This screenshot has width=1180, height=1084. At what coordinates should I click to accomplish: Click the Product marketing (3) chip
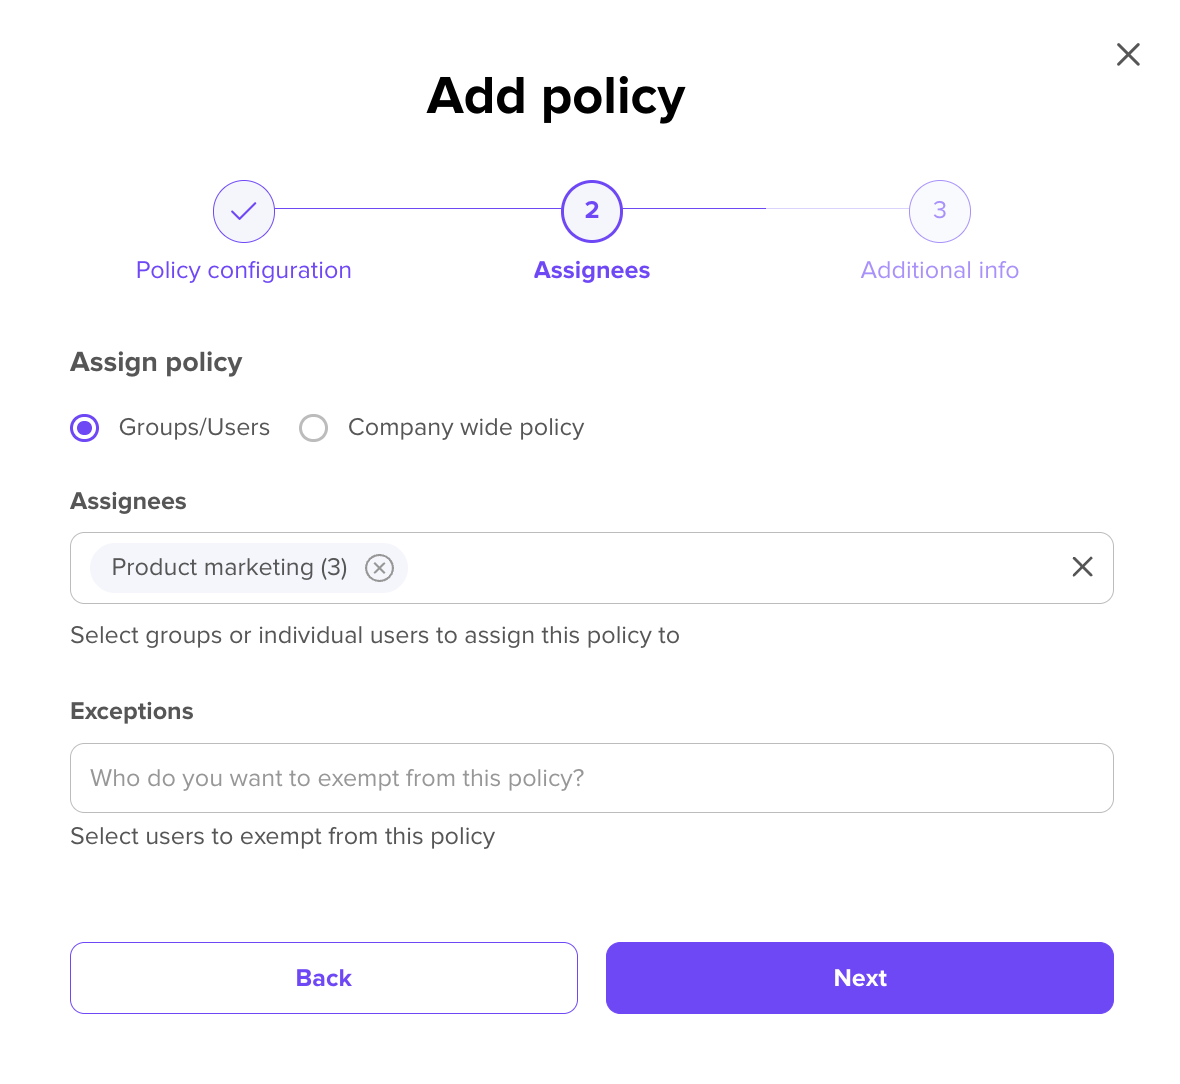229,568
